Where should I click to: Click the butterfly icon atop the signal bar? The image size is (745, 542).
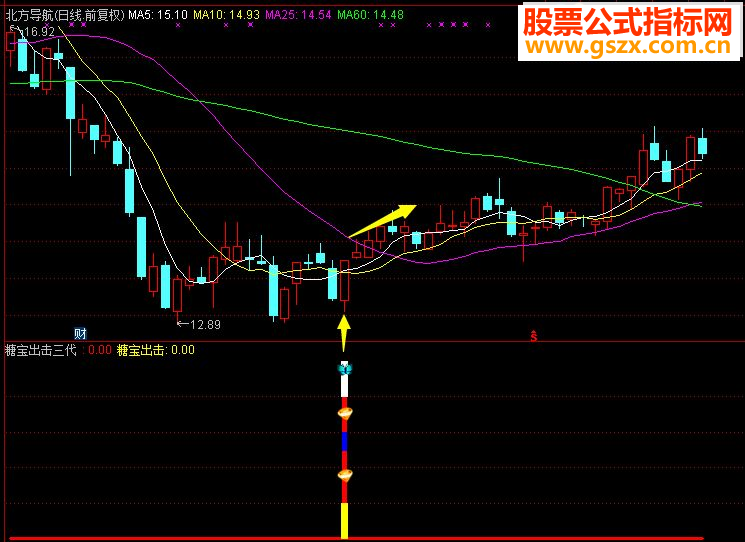point(344,368)
